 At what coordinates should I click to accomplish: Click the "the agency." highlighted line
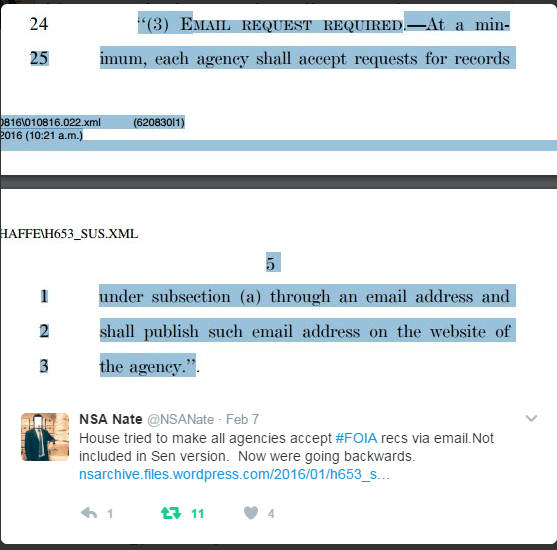tap(148, 365)
